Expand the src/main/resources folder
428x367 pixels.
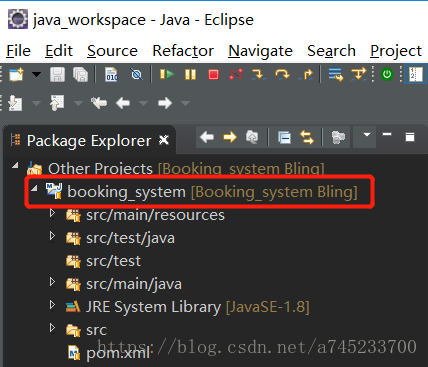click(x=52, y=213)
